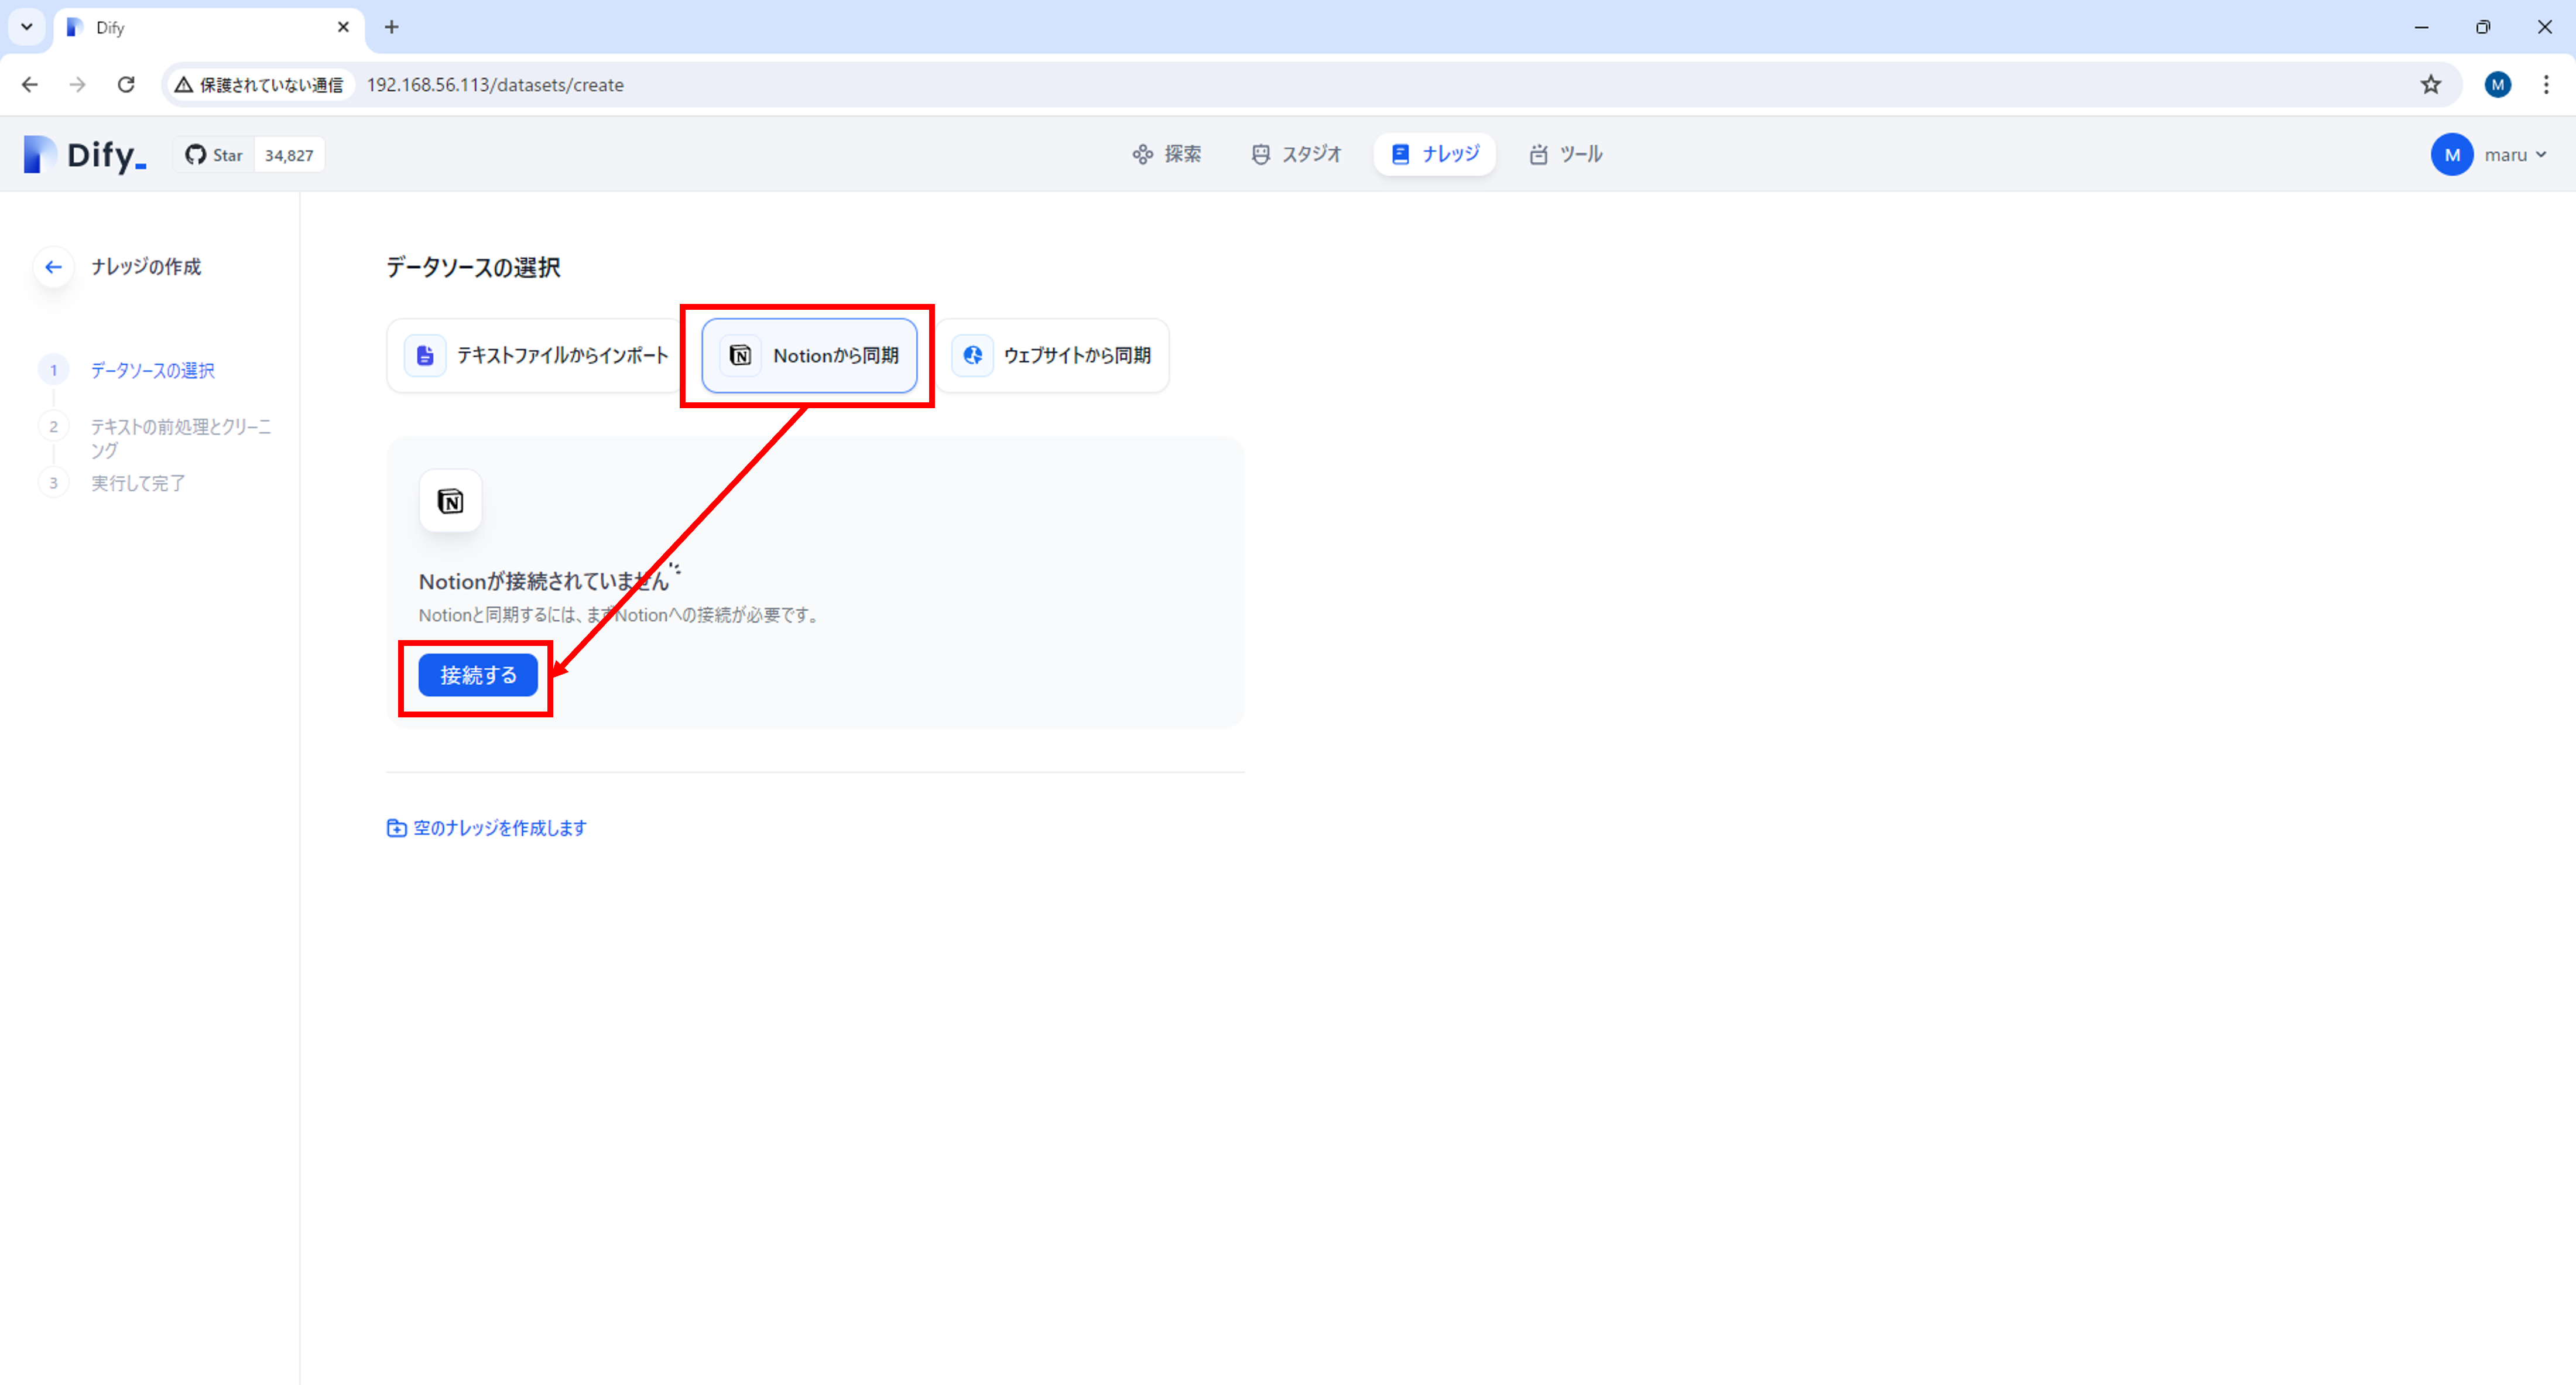Switch to the スタジオ tab

coord(1296,154)
